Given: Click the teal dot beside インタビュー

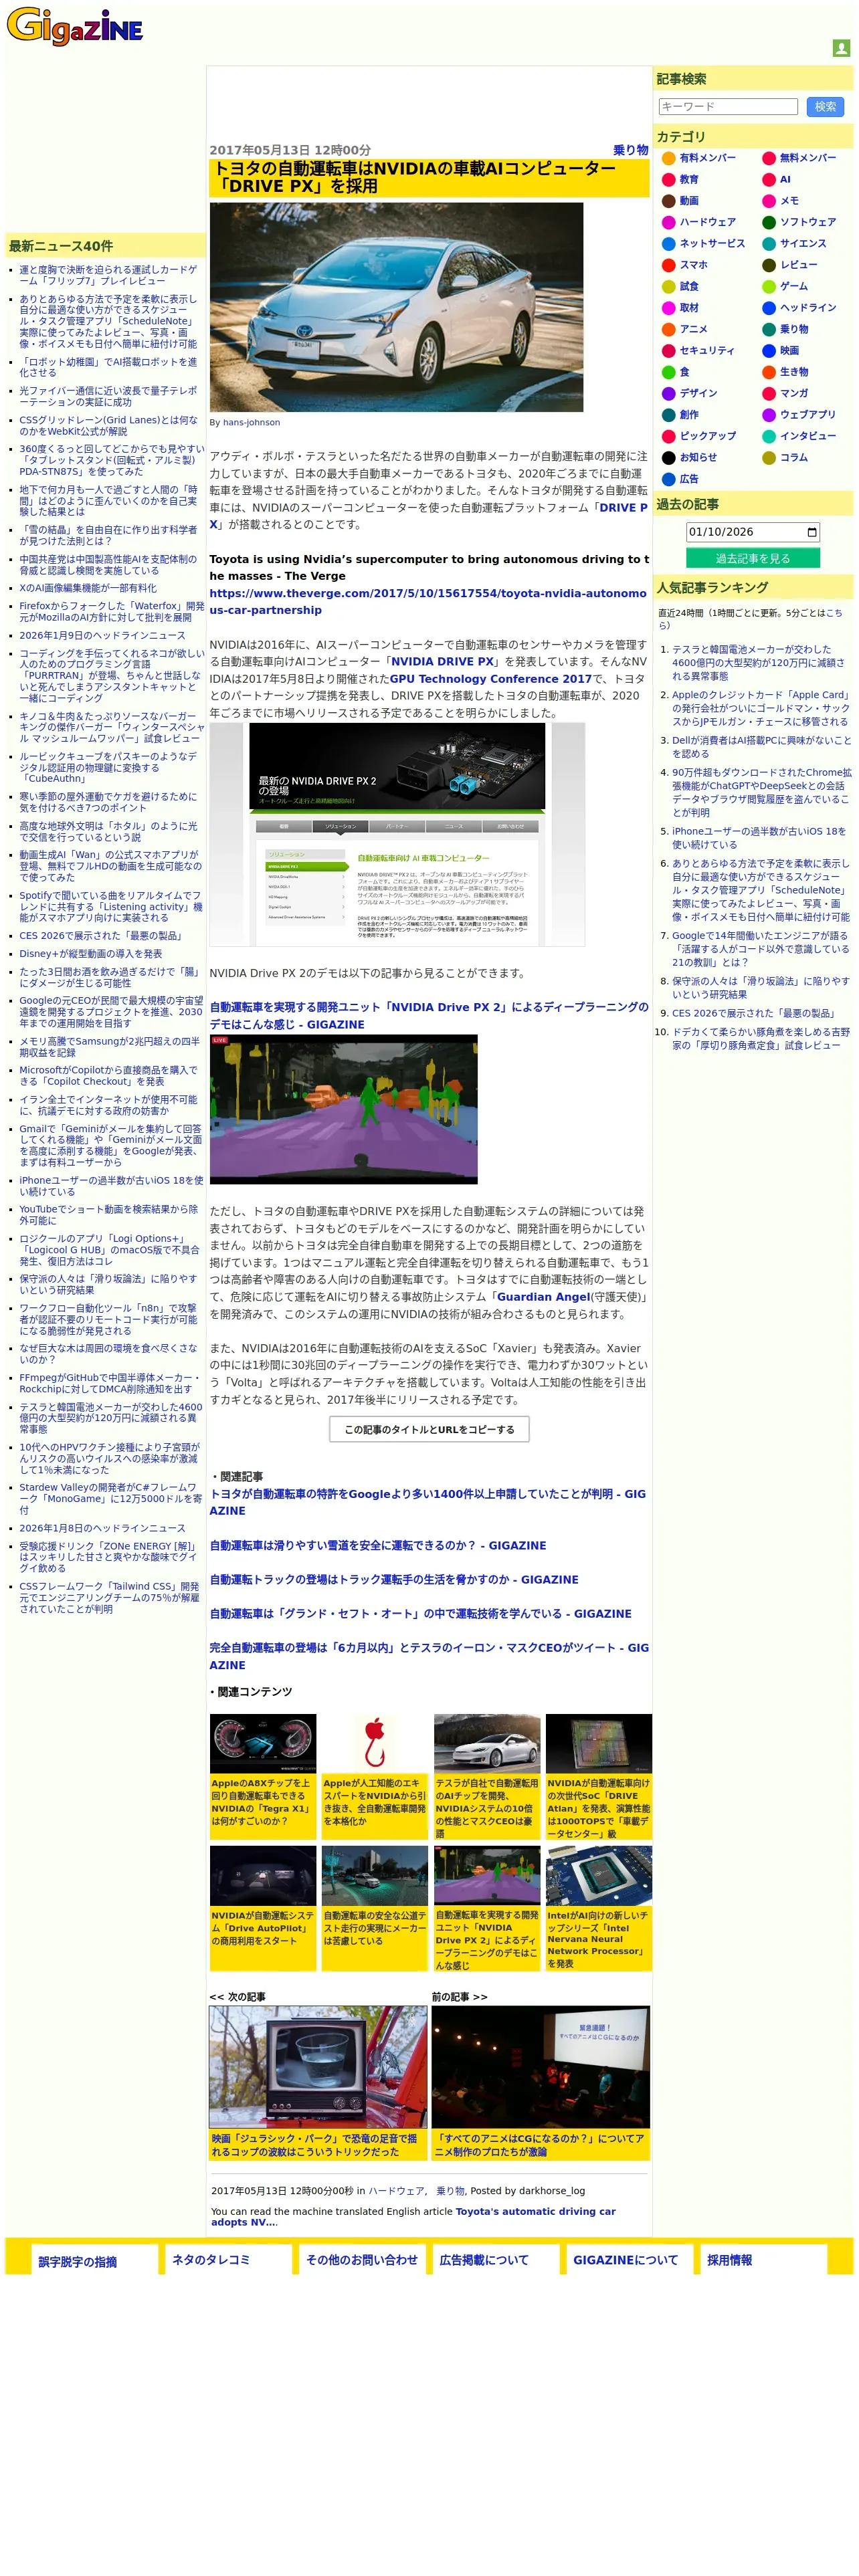Looking at the screenshot, I should [x=768, y=436].
